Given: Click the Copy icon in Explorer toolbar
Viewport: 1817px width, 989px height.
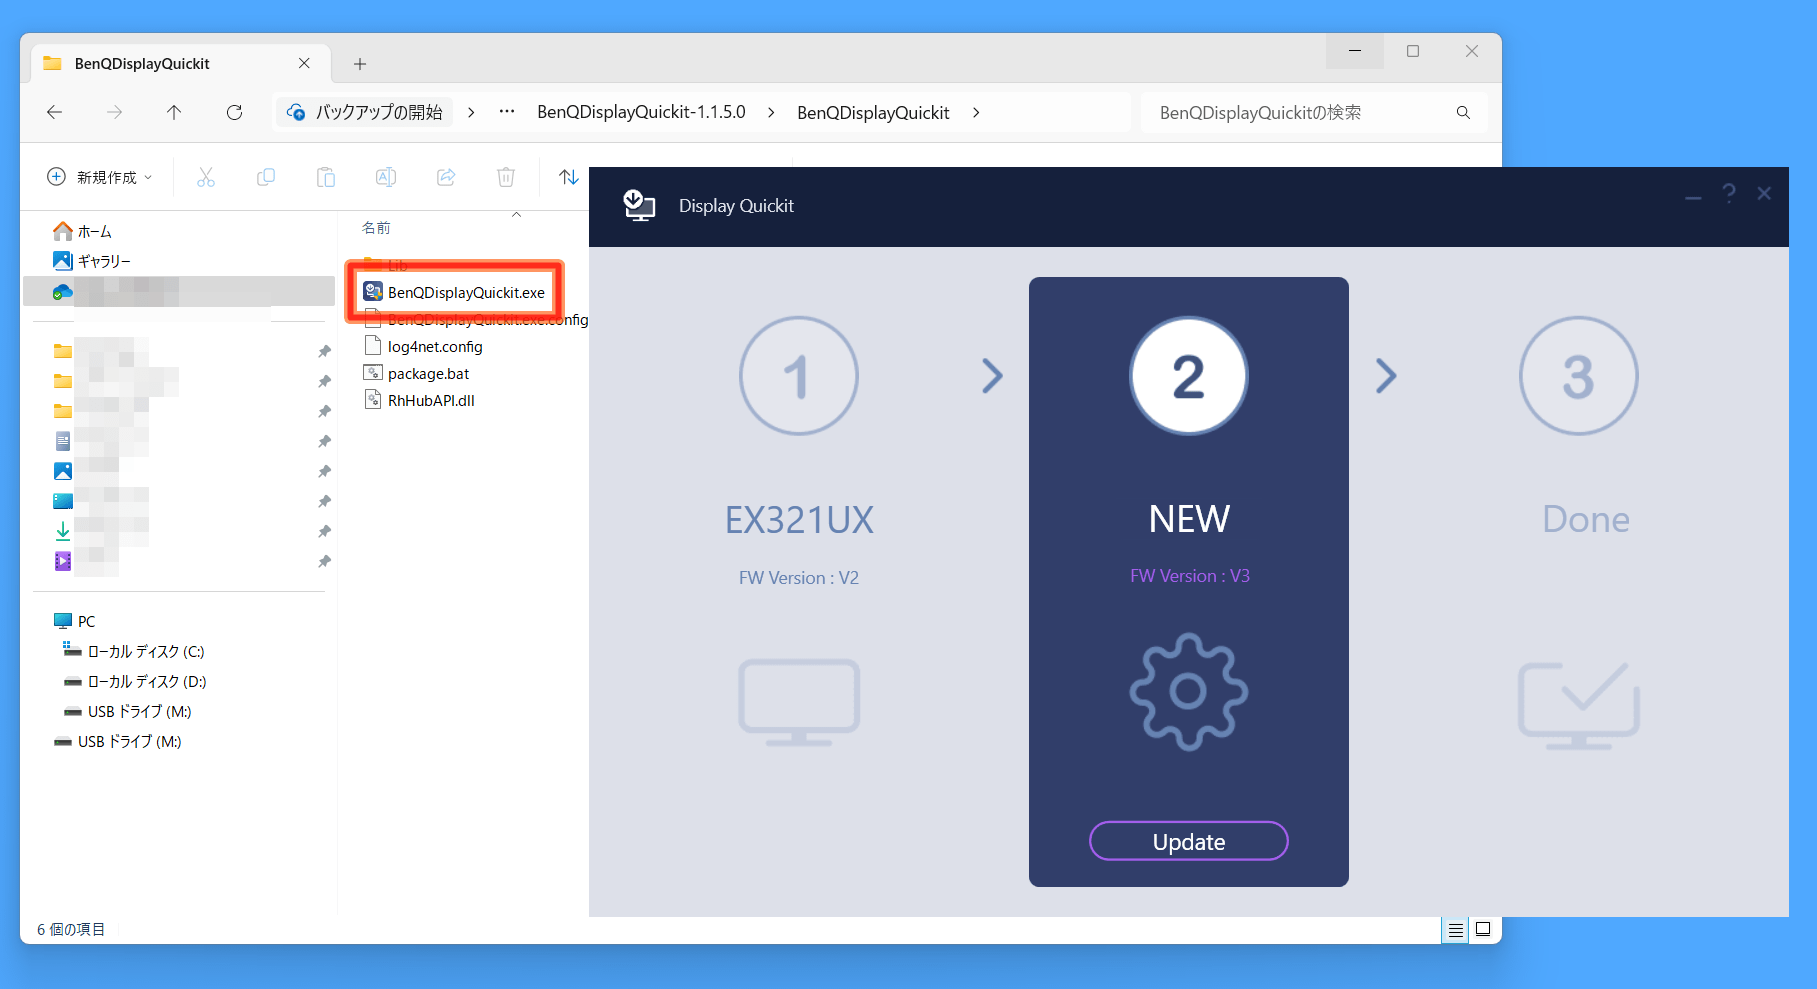Looking at the screenshot, I should pyautogui.click(x=266, y=177).
